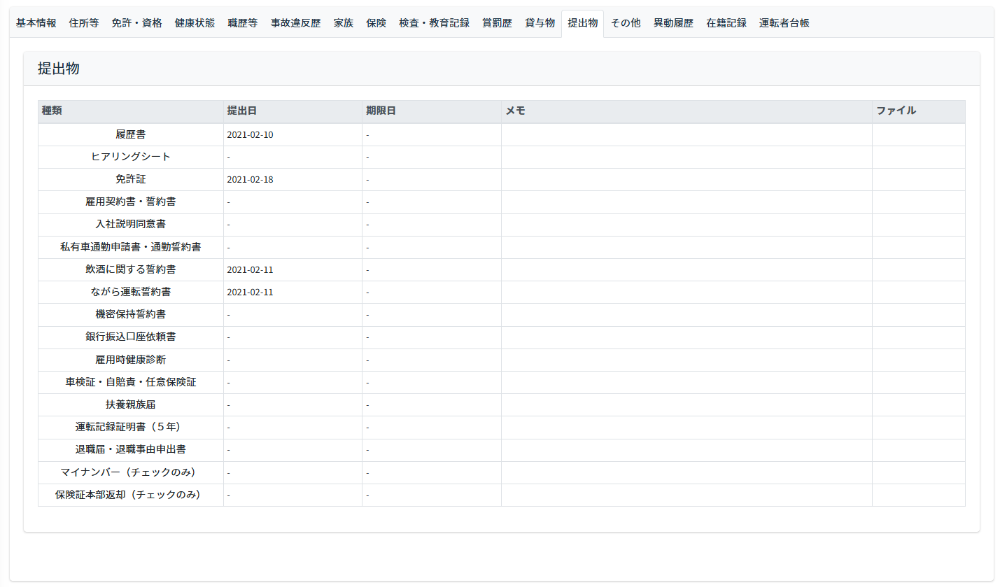
Task: Click the 提出日 column header
Action: pos(243,111)
